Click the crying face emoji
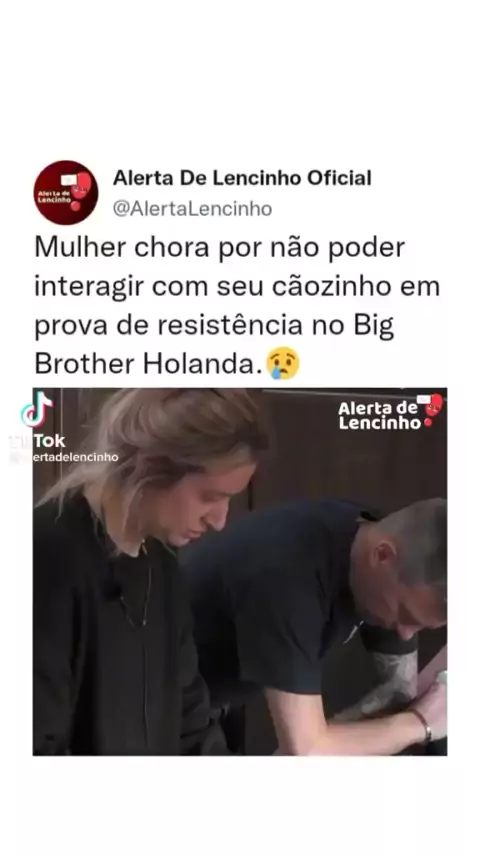The height and width of the screenshot is (854, 480). (283, 363)
